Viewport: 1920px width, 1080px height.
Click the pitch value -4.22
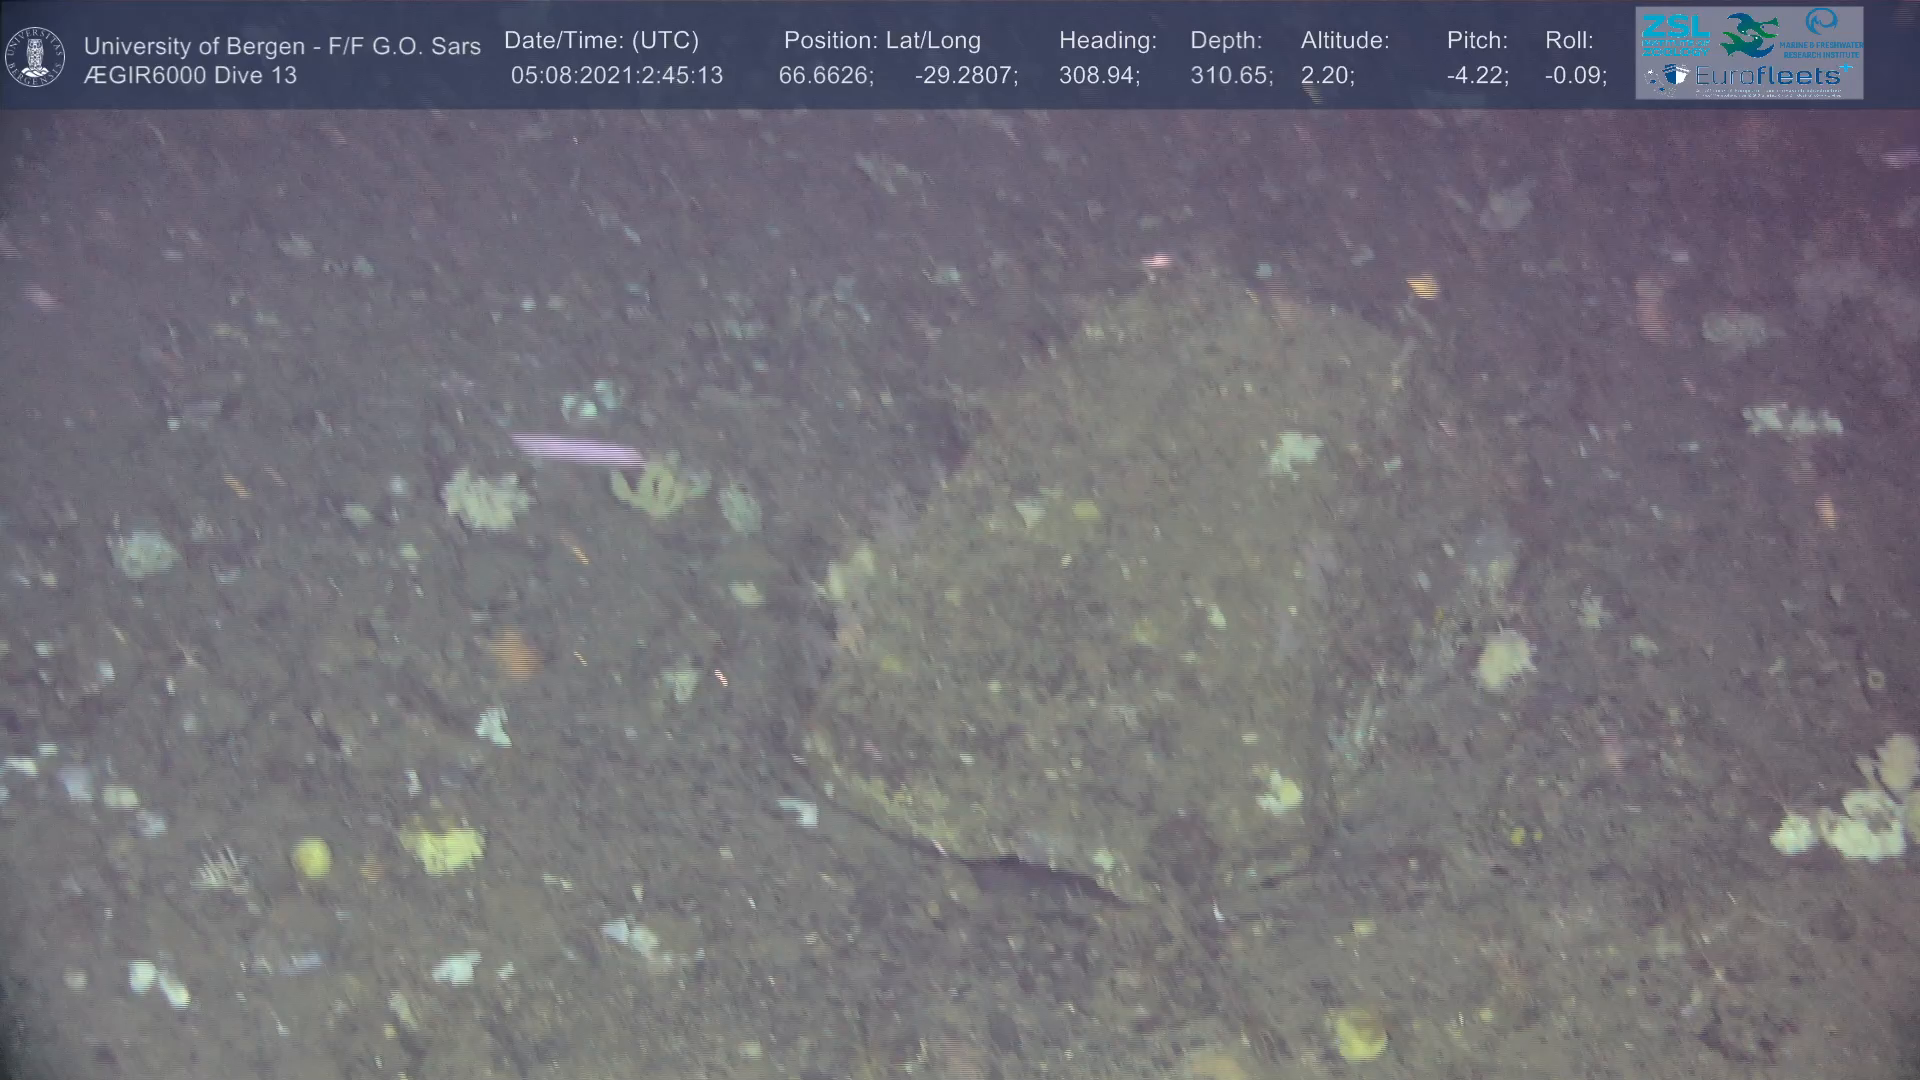[x=1477, y=75]
